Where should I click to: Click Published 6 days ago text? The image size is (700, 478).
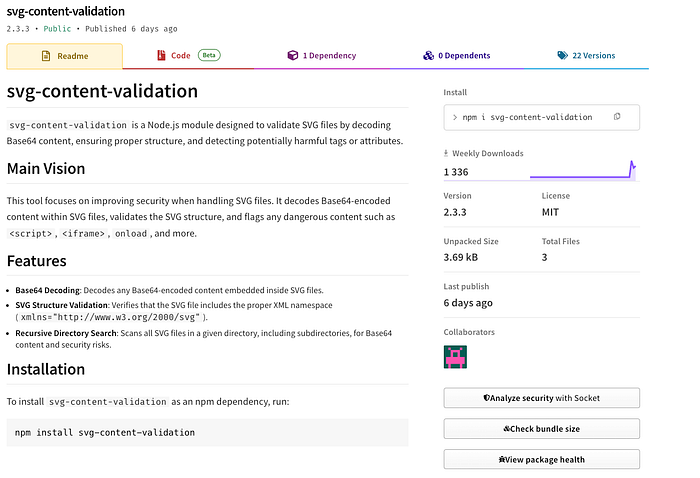click(x=131, y=29)
